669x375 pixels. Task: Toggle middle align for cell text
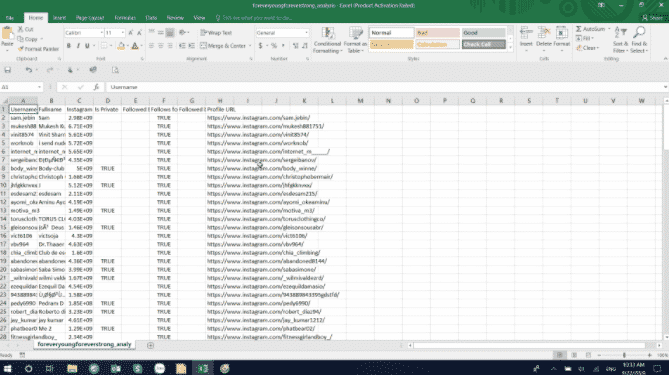tap(160, 33)
